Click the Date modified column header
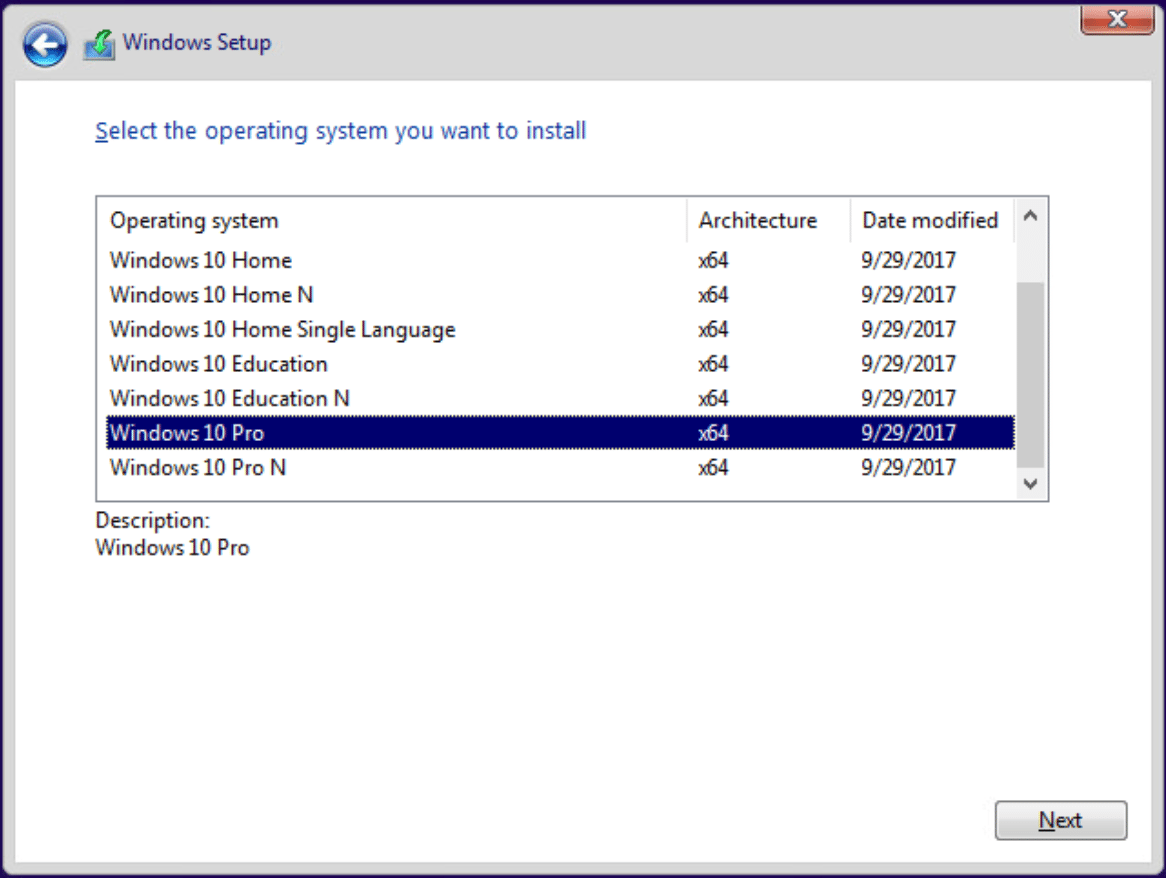 930,221
